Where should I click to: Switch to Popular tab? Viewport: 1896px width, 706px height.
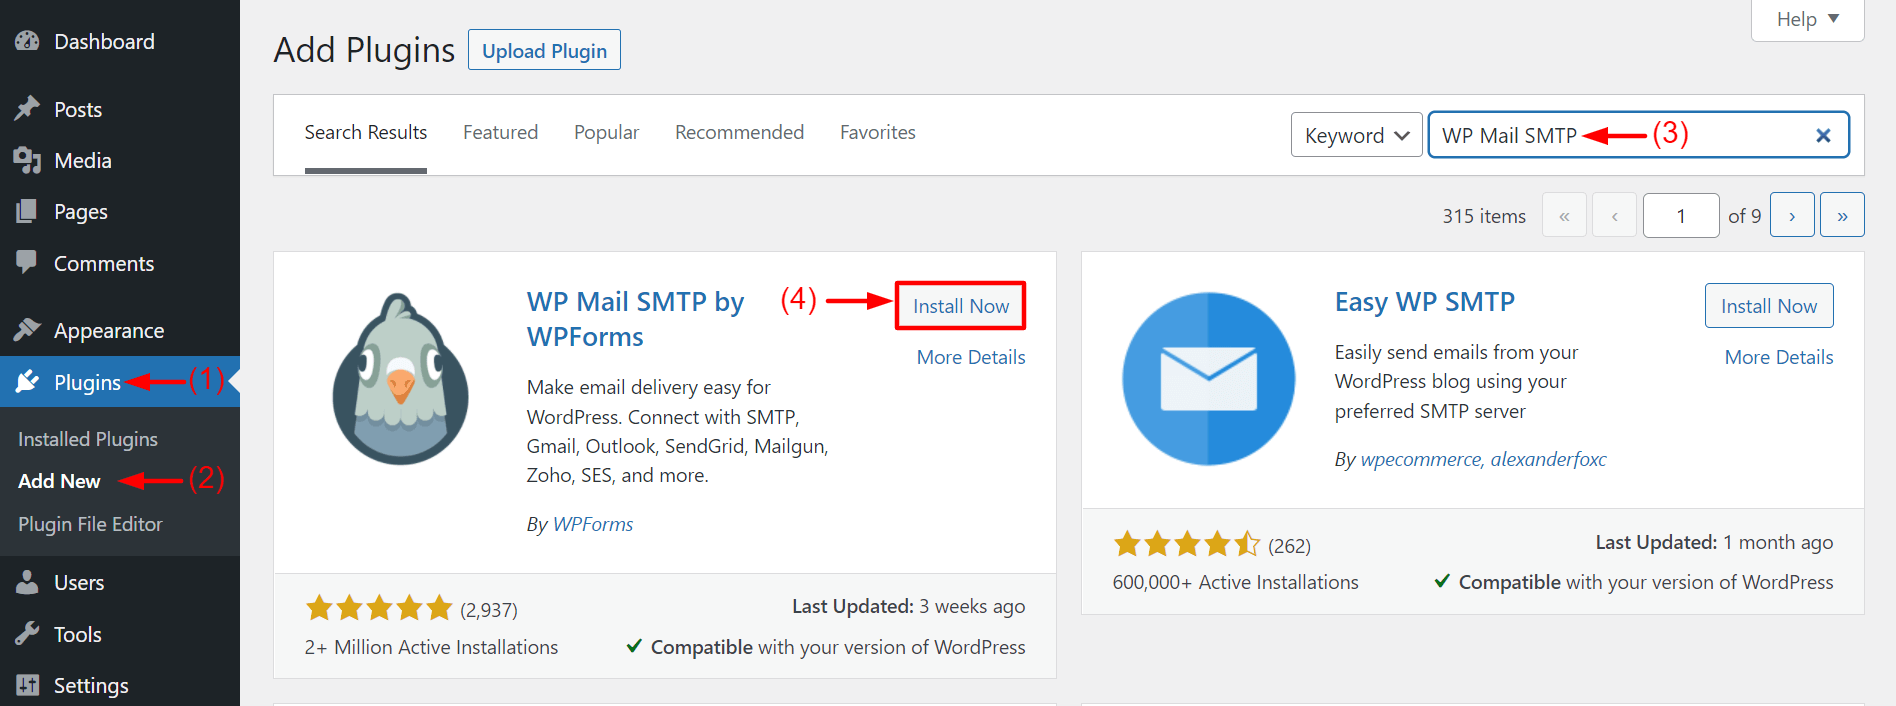[606, 132]
